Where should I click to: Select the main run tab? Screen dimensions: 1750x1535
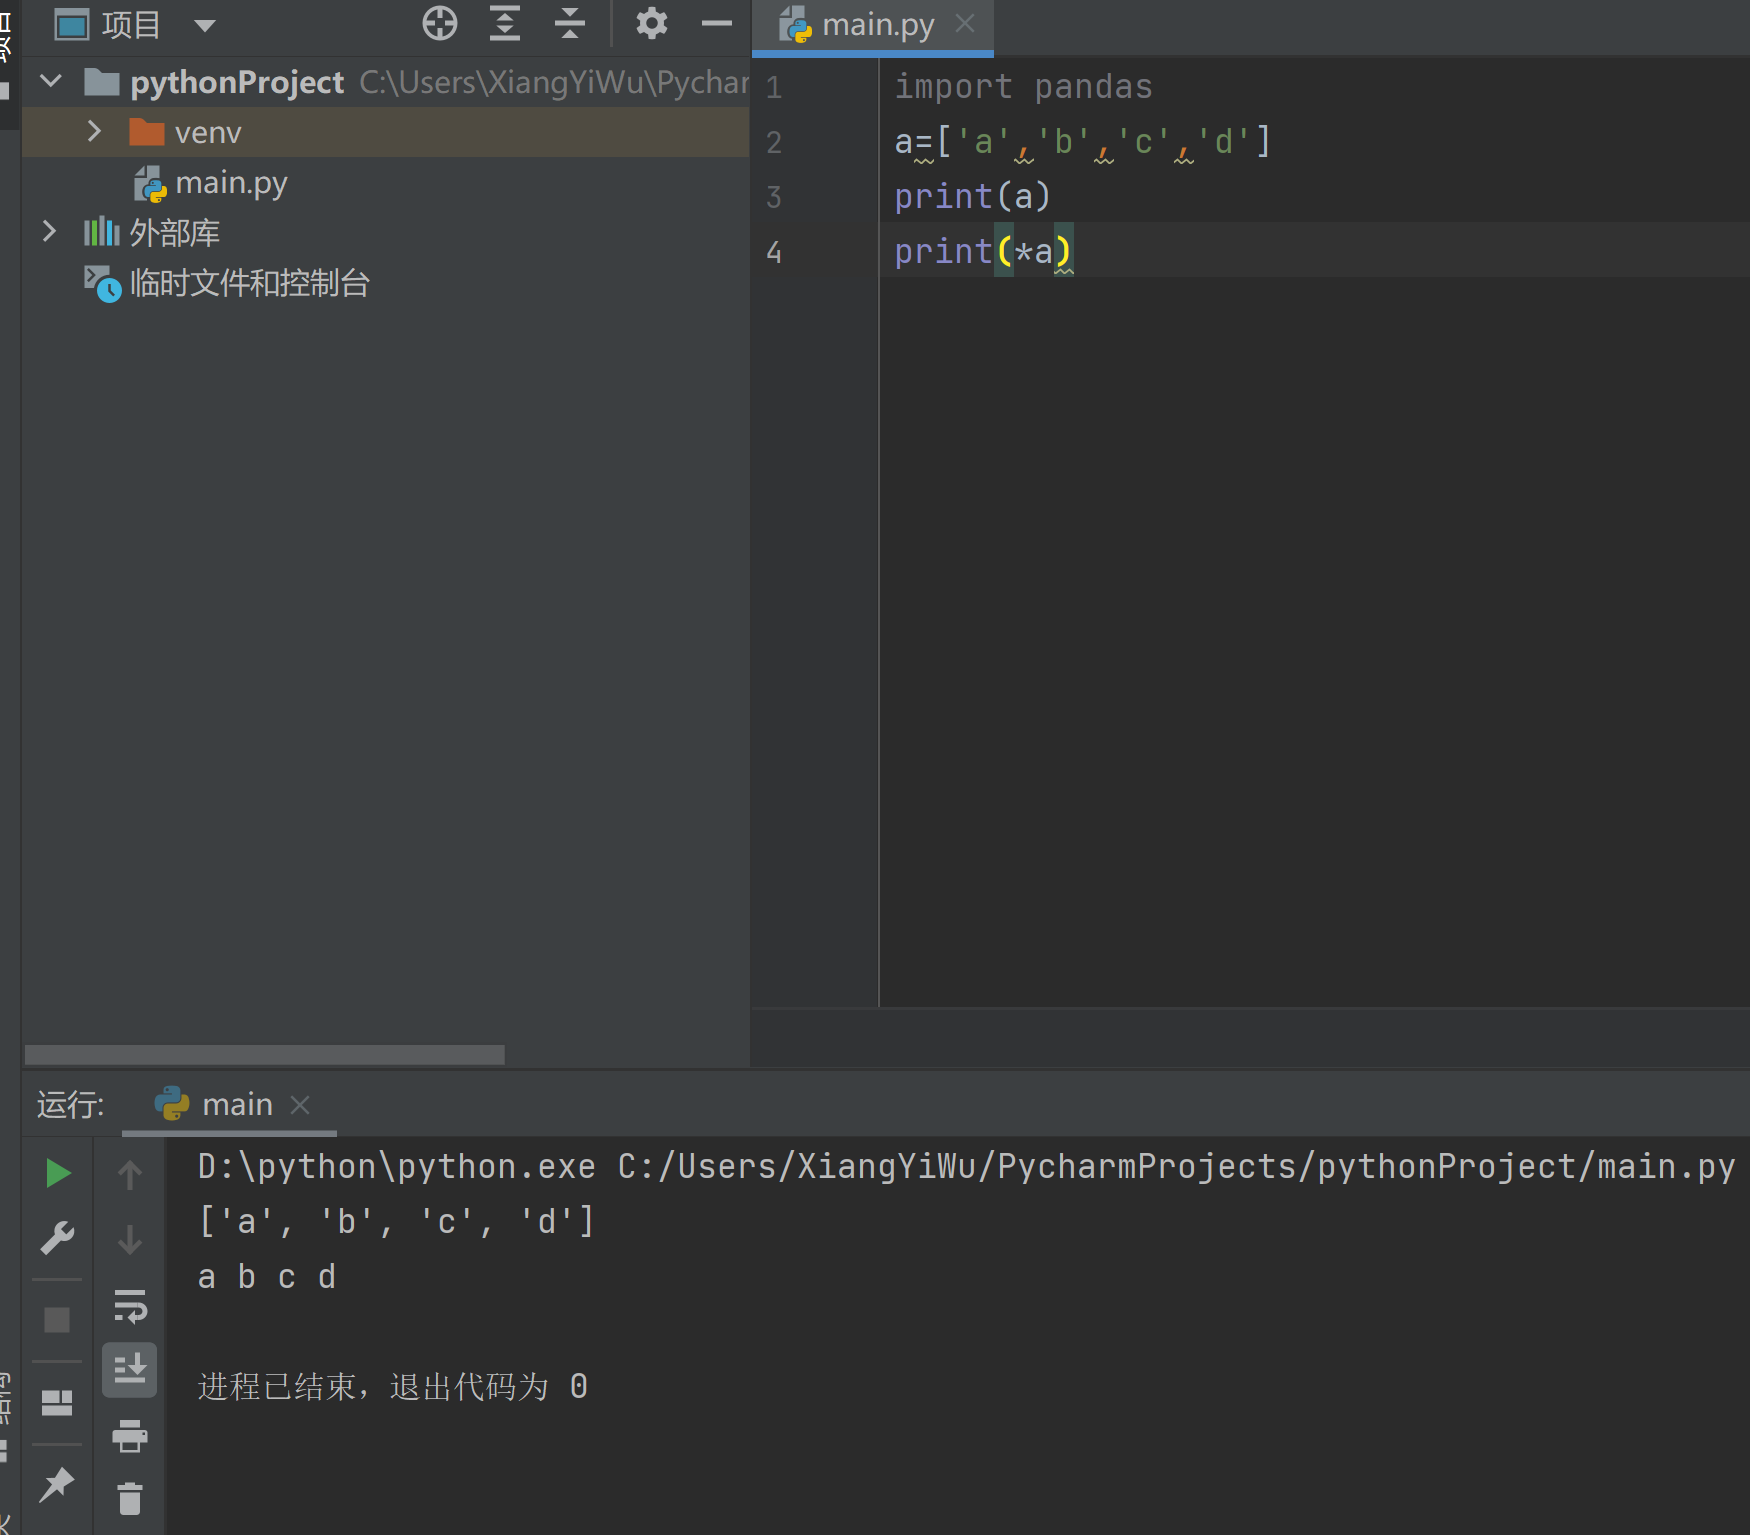point(236,1105)
